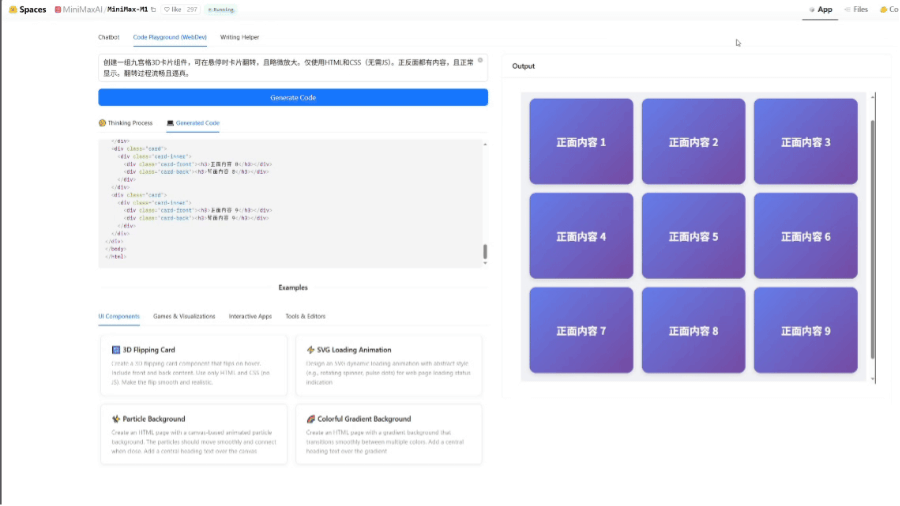
Task: Choose the Particle Background example
Action: [x=193, y=434]
